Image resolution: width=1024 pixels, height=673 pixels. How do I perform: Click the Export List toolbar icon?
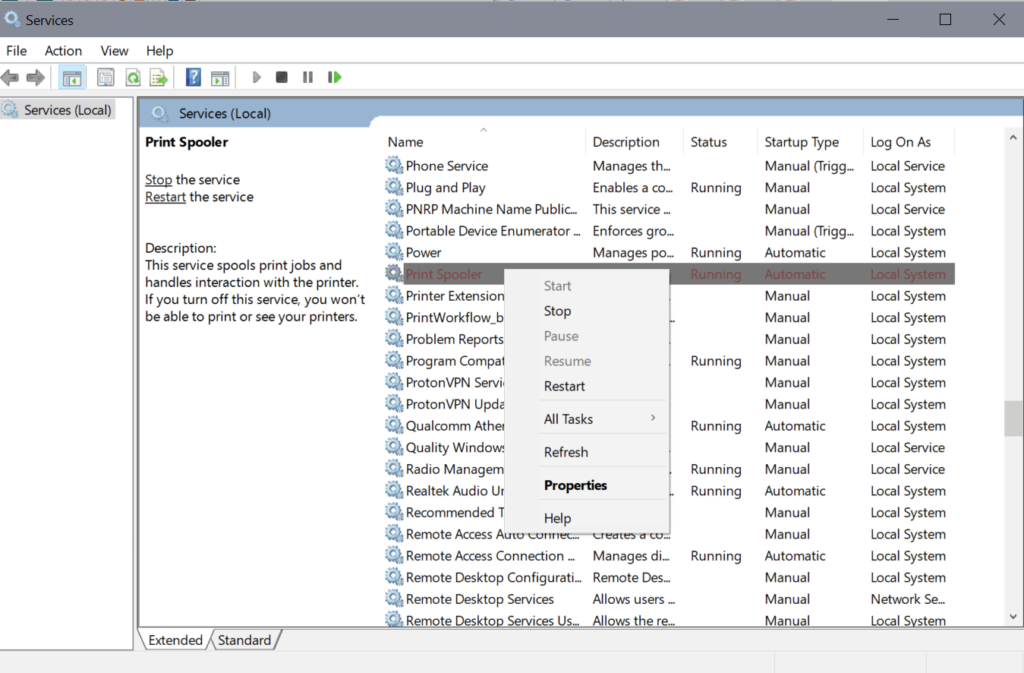158,77
